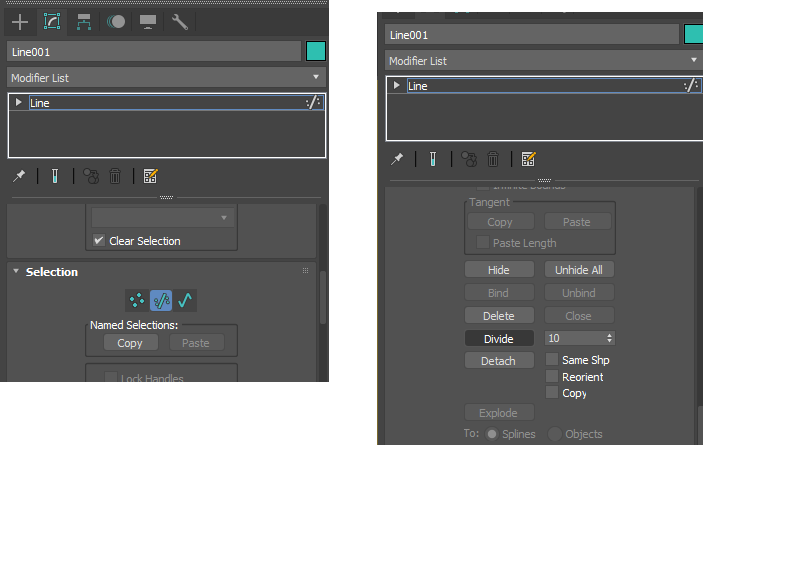811x573 pixels.
Task: Toggle the Paste Length checkbox
Action: pyautogui.click(x=483, y=242)
